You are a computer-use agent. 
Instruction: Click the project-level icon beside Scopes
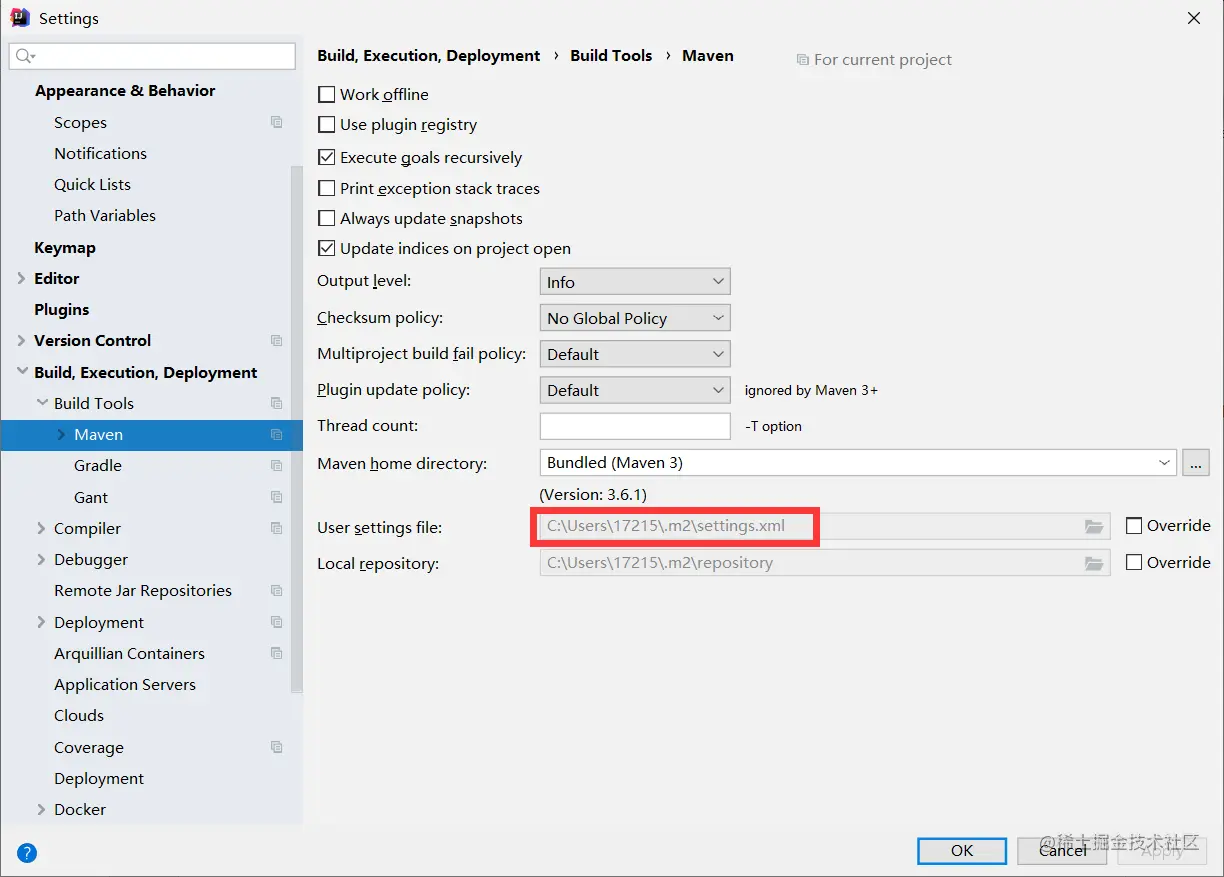point(277,122)
